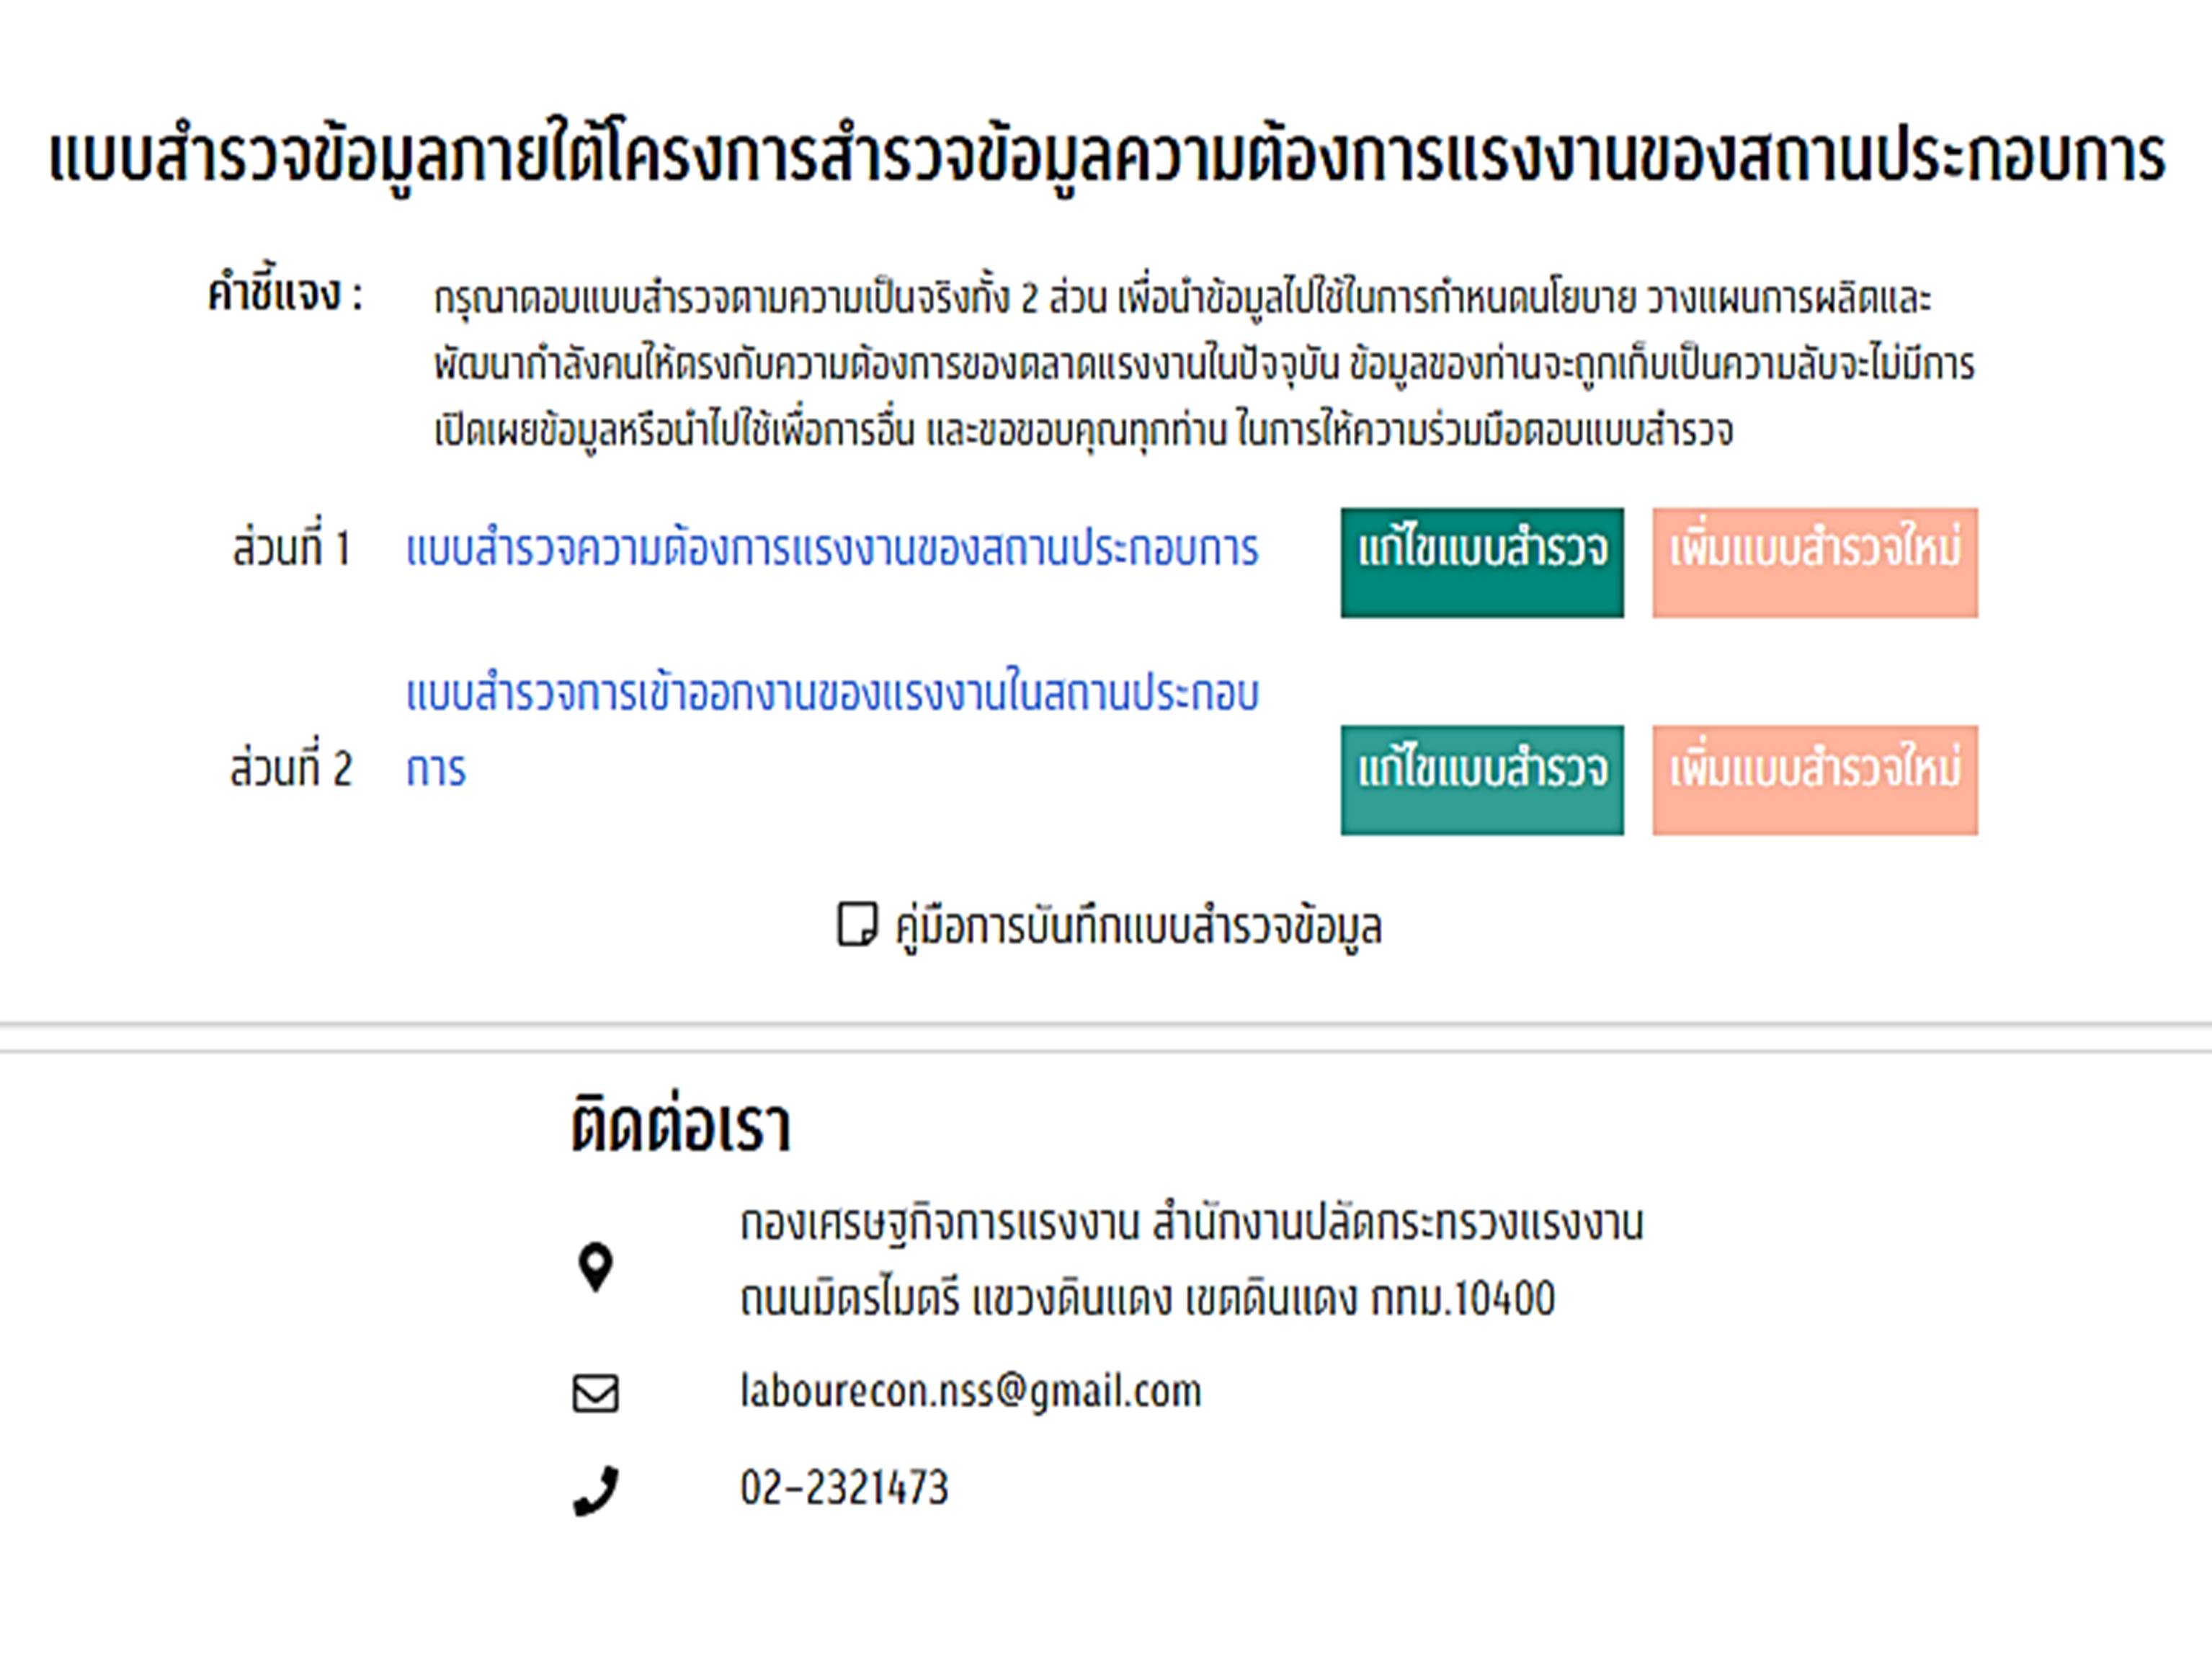2212x1659 pixels.
Task: Click instruction line beginning กรุณาตอบแบบสำรวจ
Action: point(1182,299)
